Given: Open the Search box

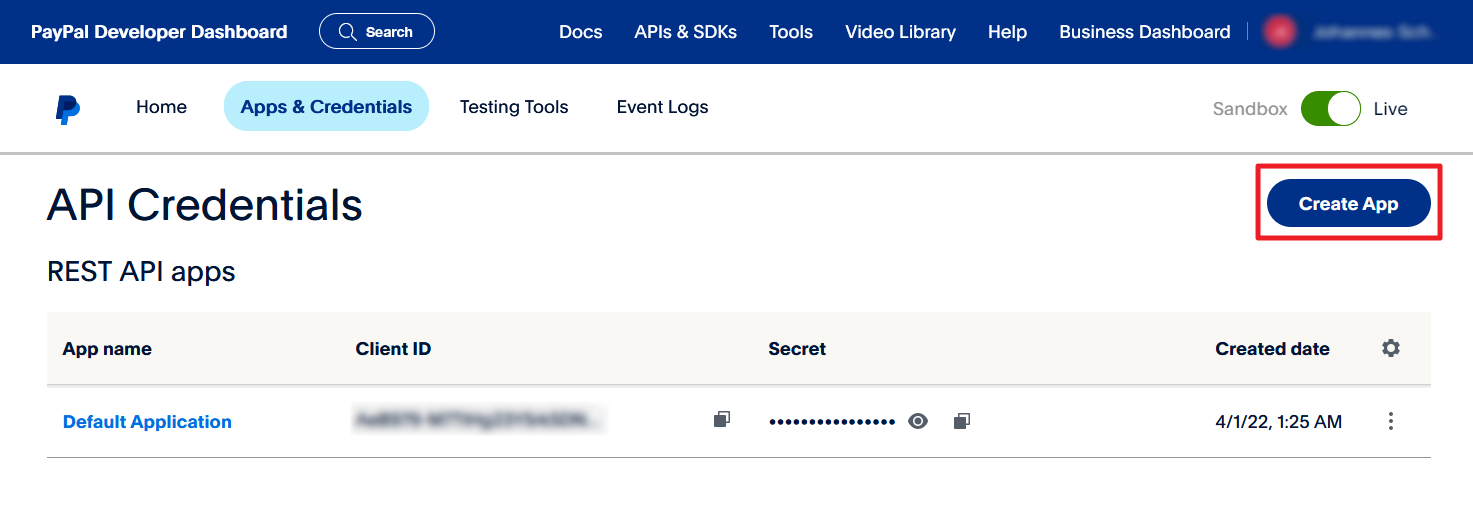Looking at the screenshot, I should click(x=377, y=32).
